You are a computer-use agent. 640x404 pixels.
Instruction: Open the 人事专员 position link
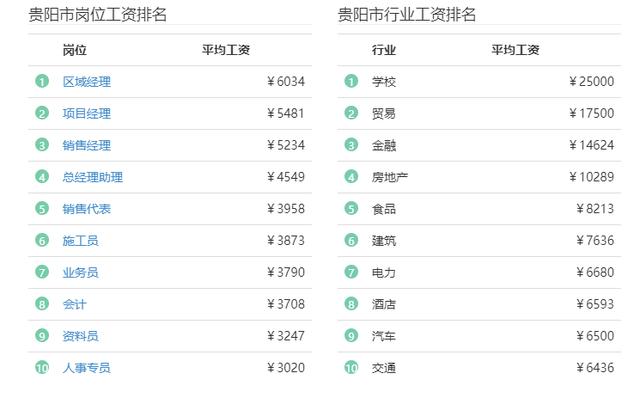tap(86, 368)
